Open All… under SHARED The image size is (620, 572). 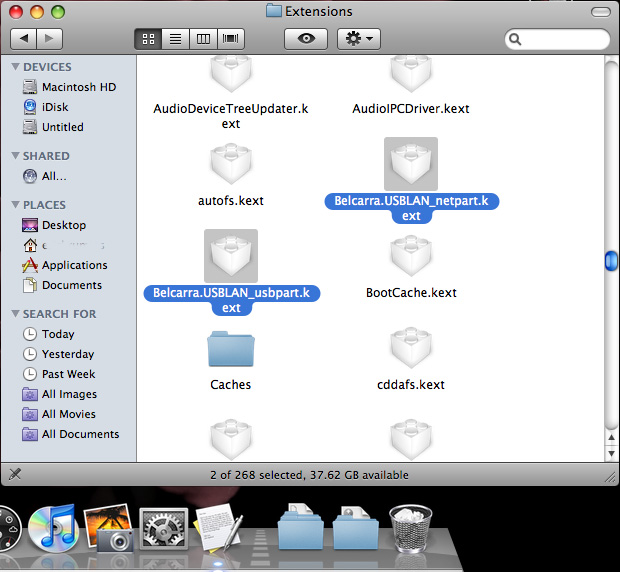coord(45,176)
